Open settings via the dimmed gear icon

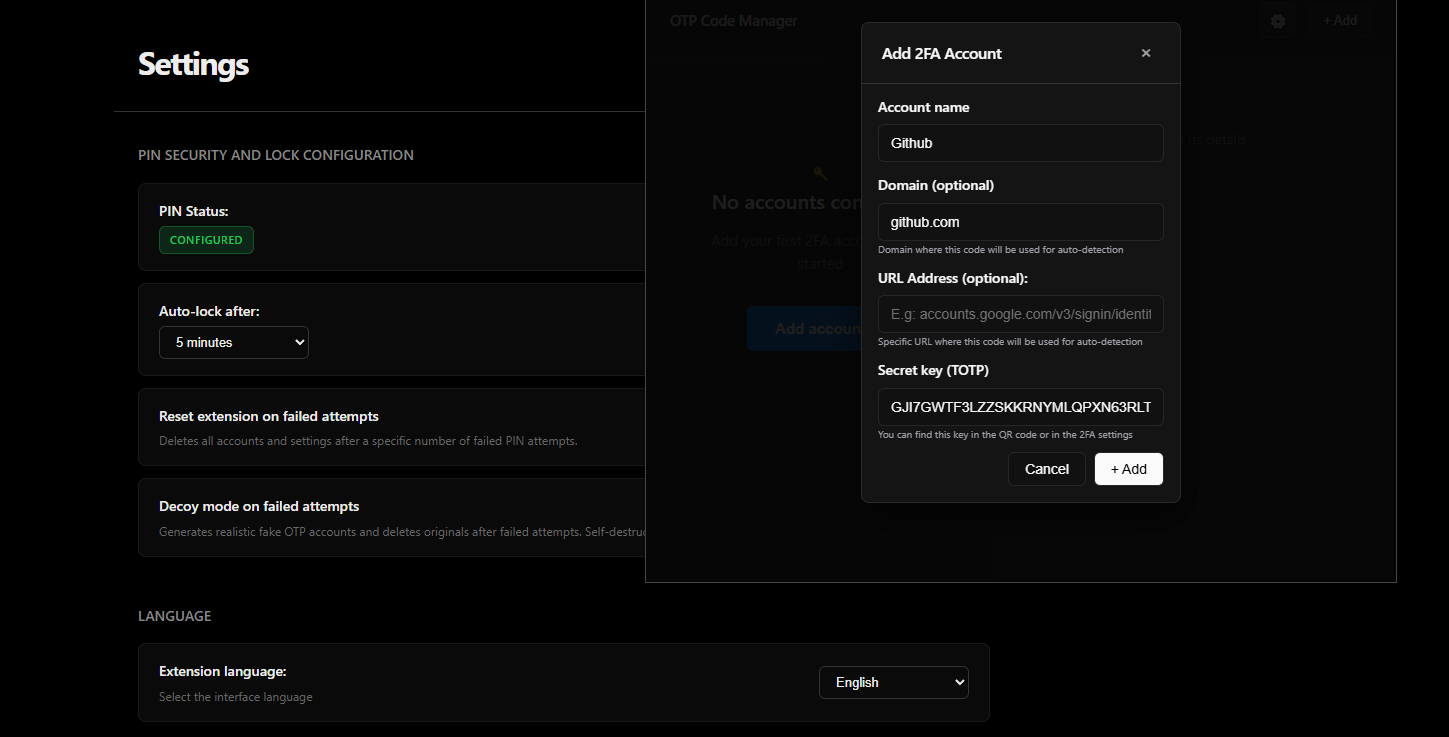[x=1277, y=21]
